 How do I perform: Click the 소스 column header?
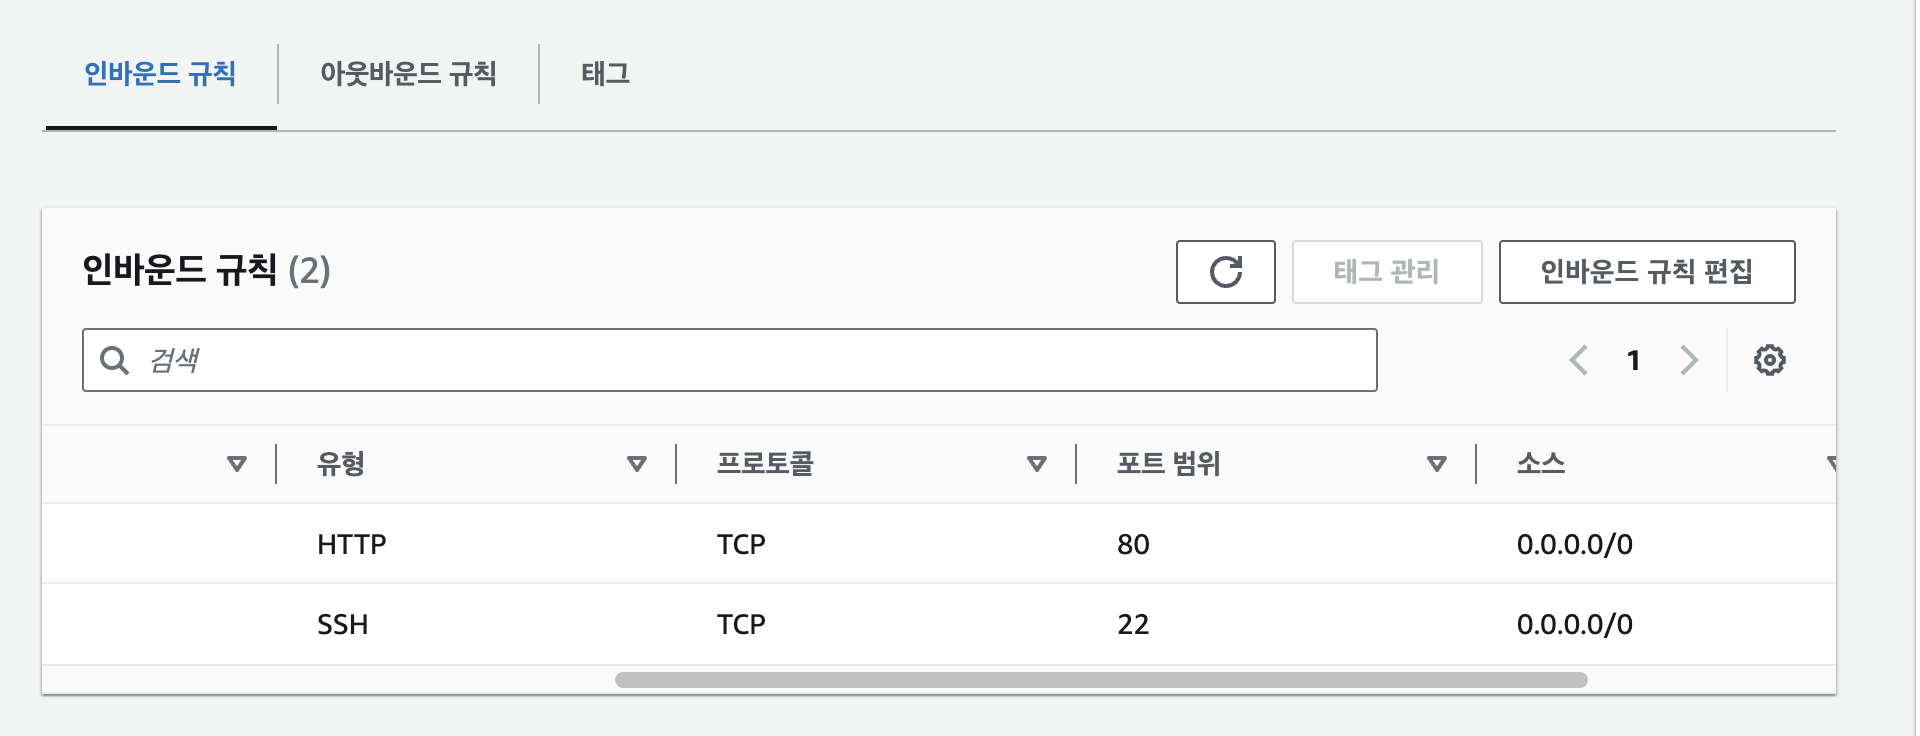[x=1541, y=464]
